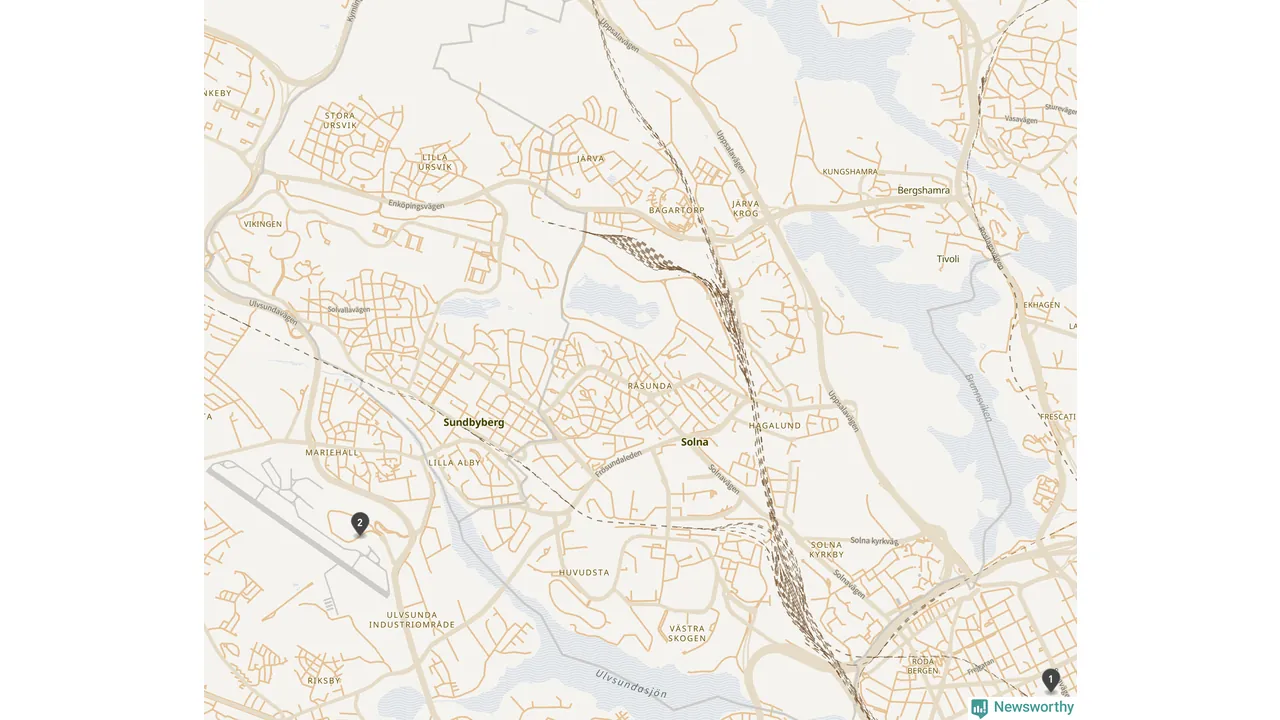Click the Hagalund district label
The width and height of the screenshot is (1280, 720).
[775, 426]
